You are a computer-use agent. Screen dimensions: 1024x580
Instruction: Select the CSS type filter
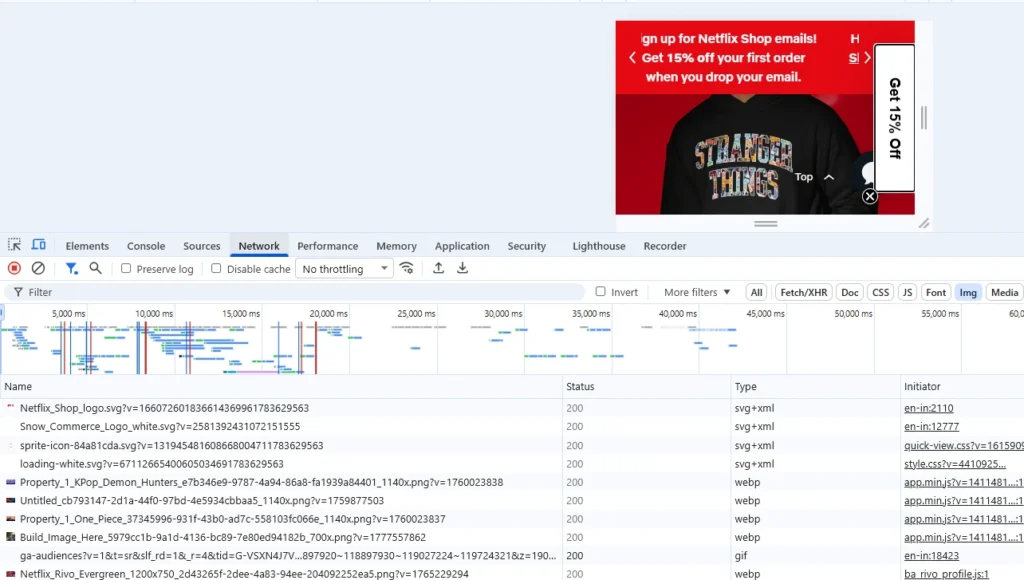[880, 292]
